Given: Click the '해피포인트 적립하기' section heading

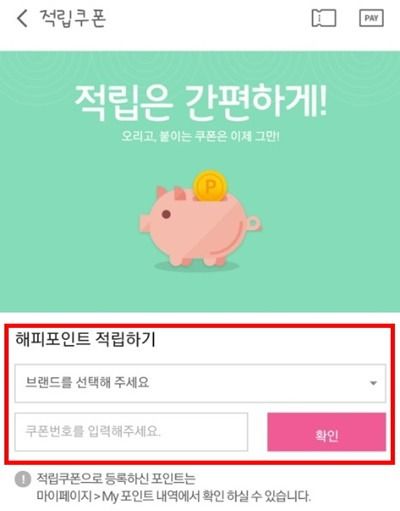Looking at the screenshot, I should click(x=85, y=340).
